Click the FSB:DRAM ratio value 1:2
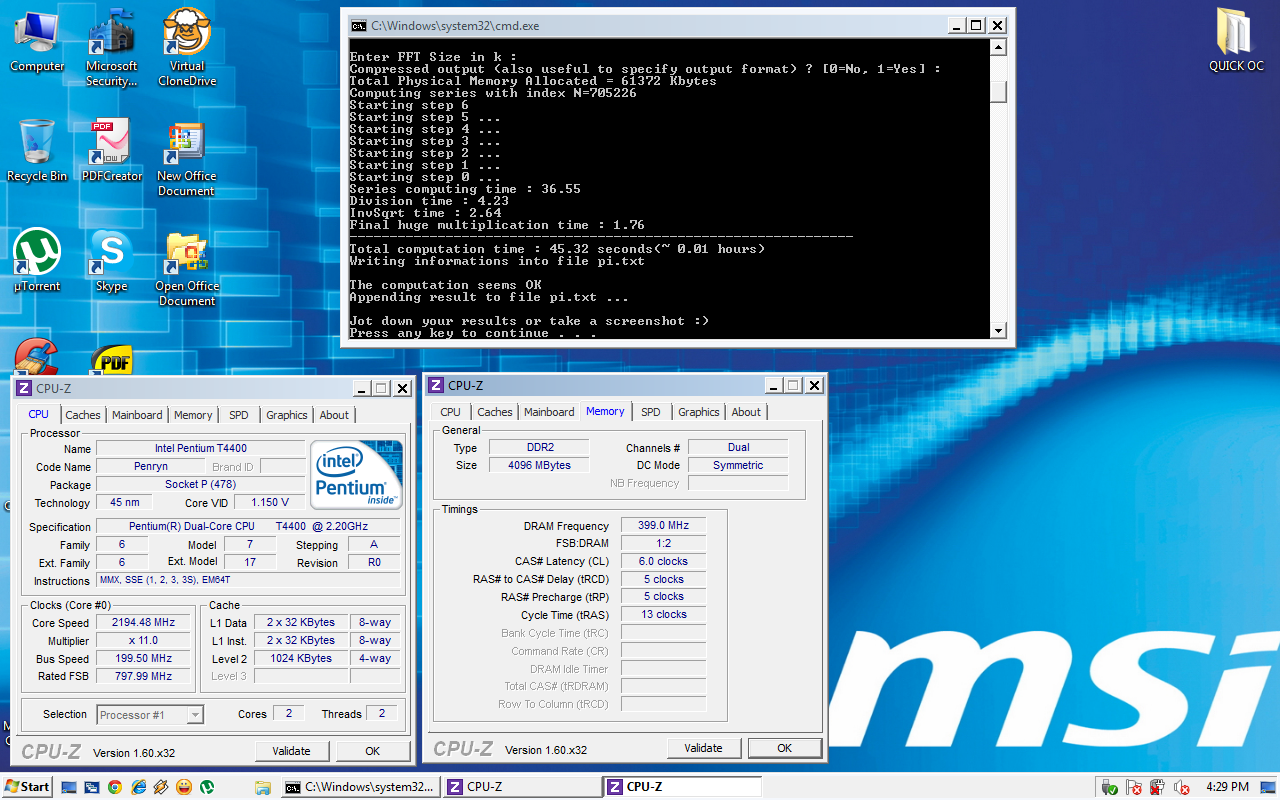Image resolution: width=1280 pixels, height=800 pixels. [x=663, y=544]
